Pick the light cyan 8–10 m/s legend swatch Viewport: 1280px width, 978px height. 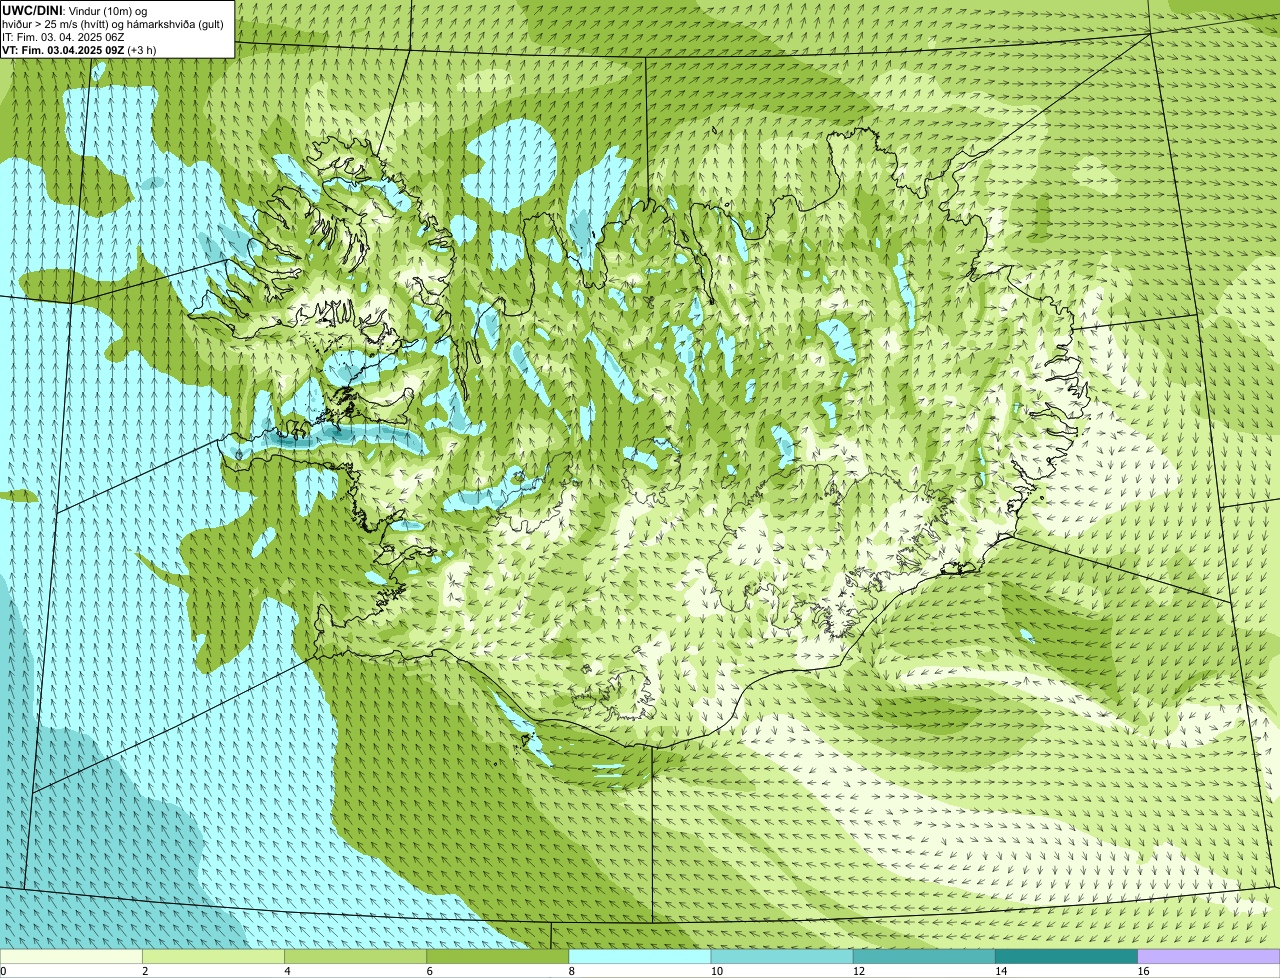tap(640, 957)
